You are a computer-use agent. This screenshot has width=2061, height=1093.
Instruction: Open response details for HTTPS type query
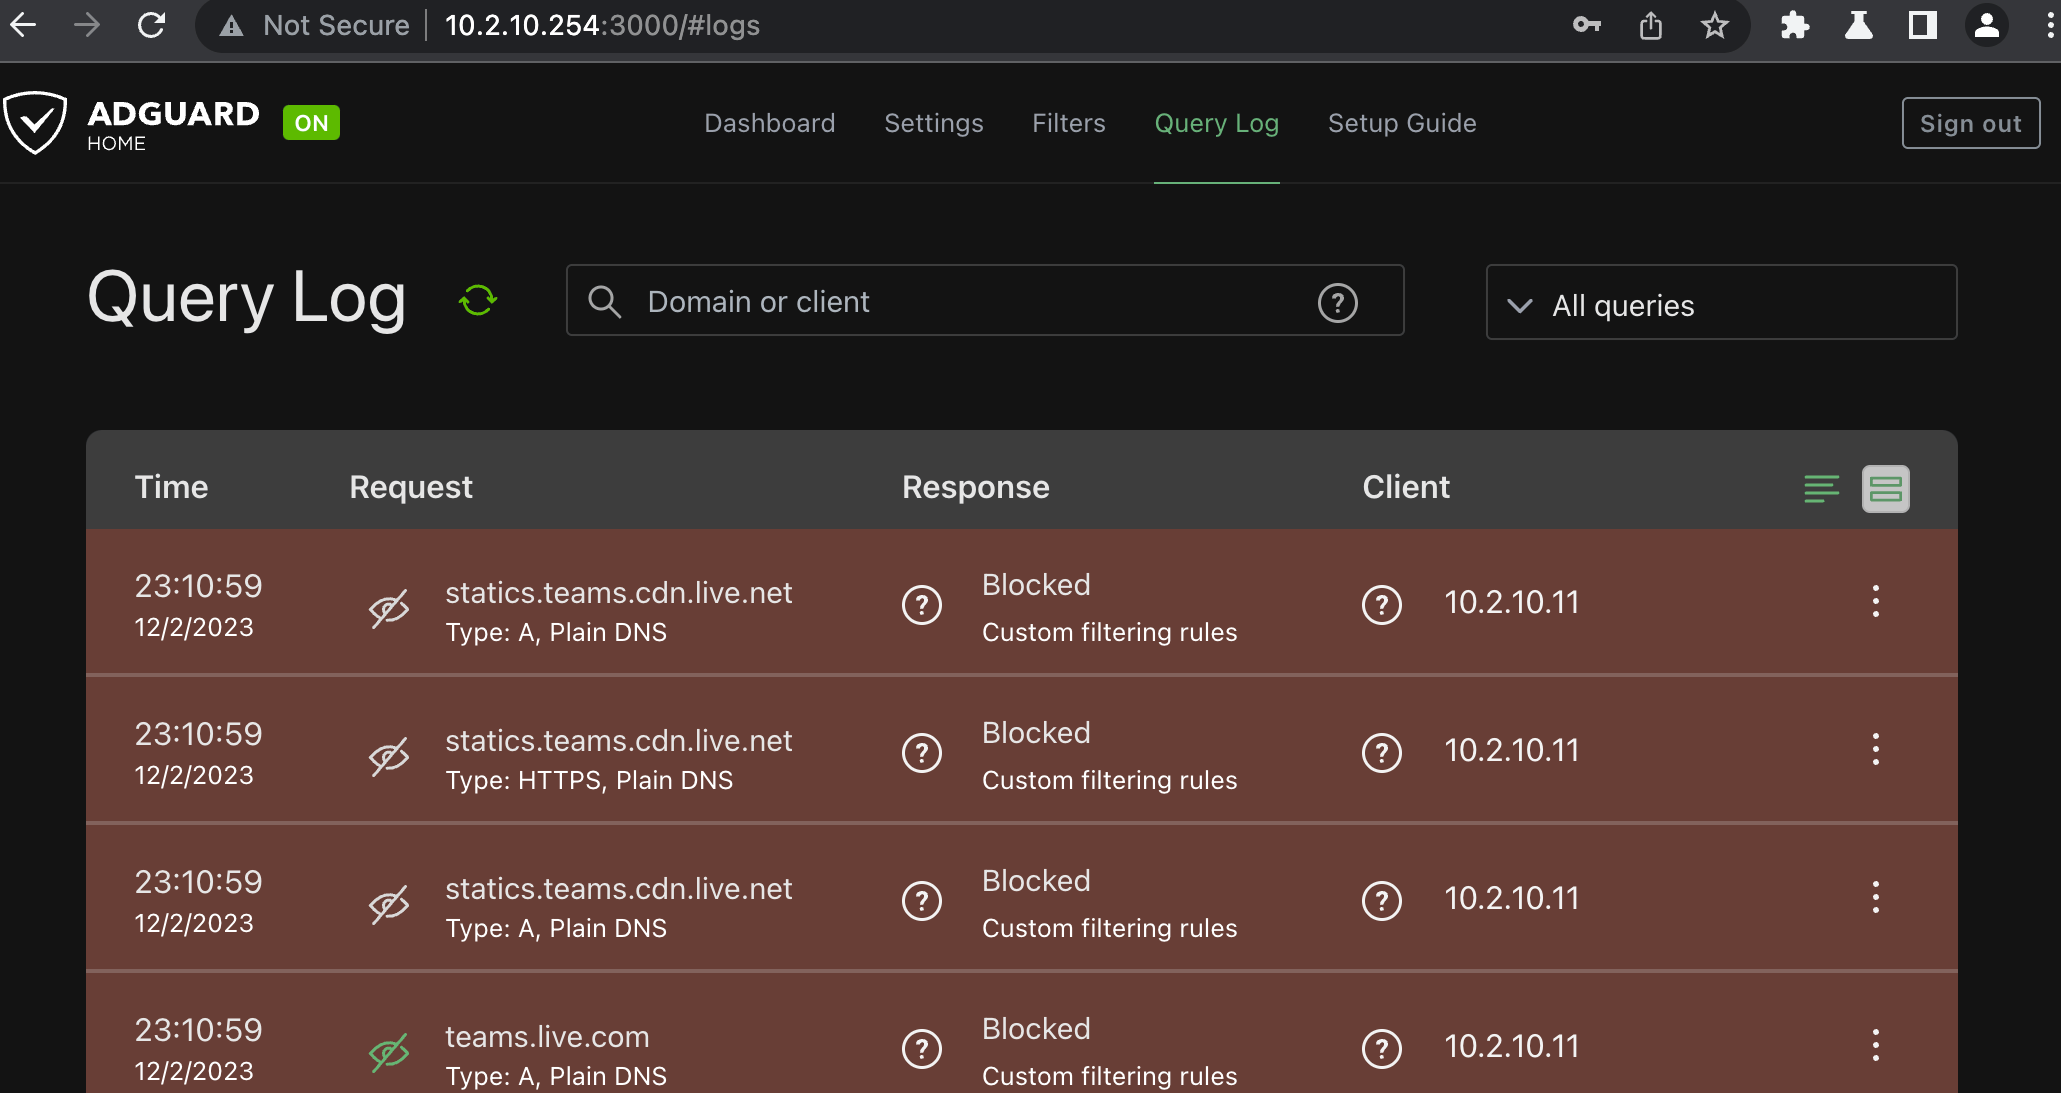click(x=921, y=753)
